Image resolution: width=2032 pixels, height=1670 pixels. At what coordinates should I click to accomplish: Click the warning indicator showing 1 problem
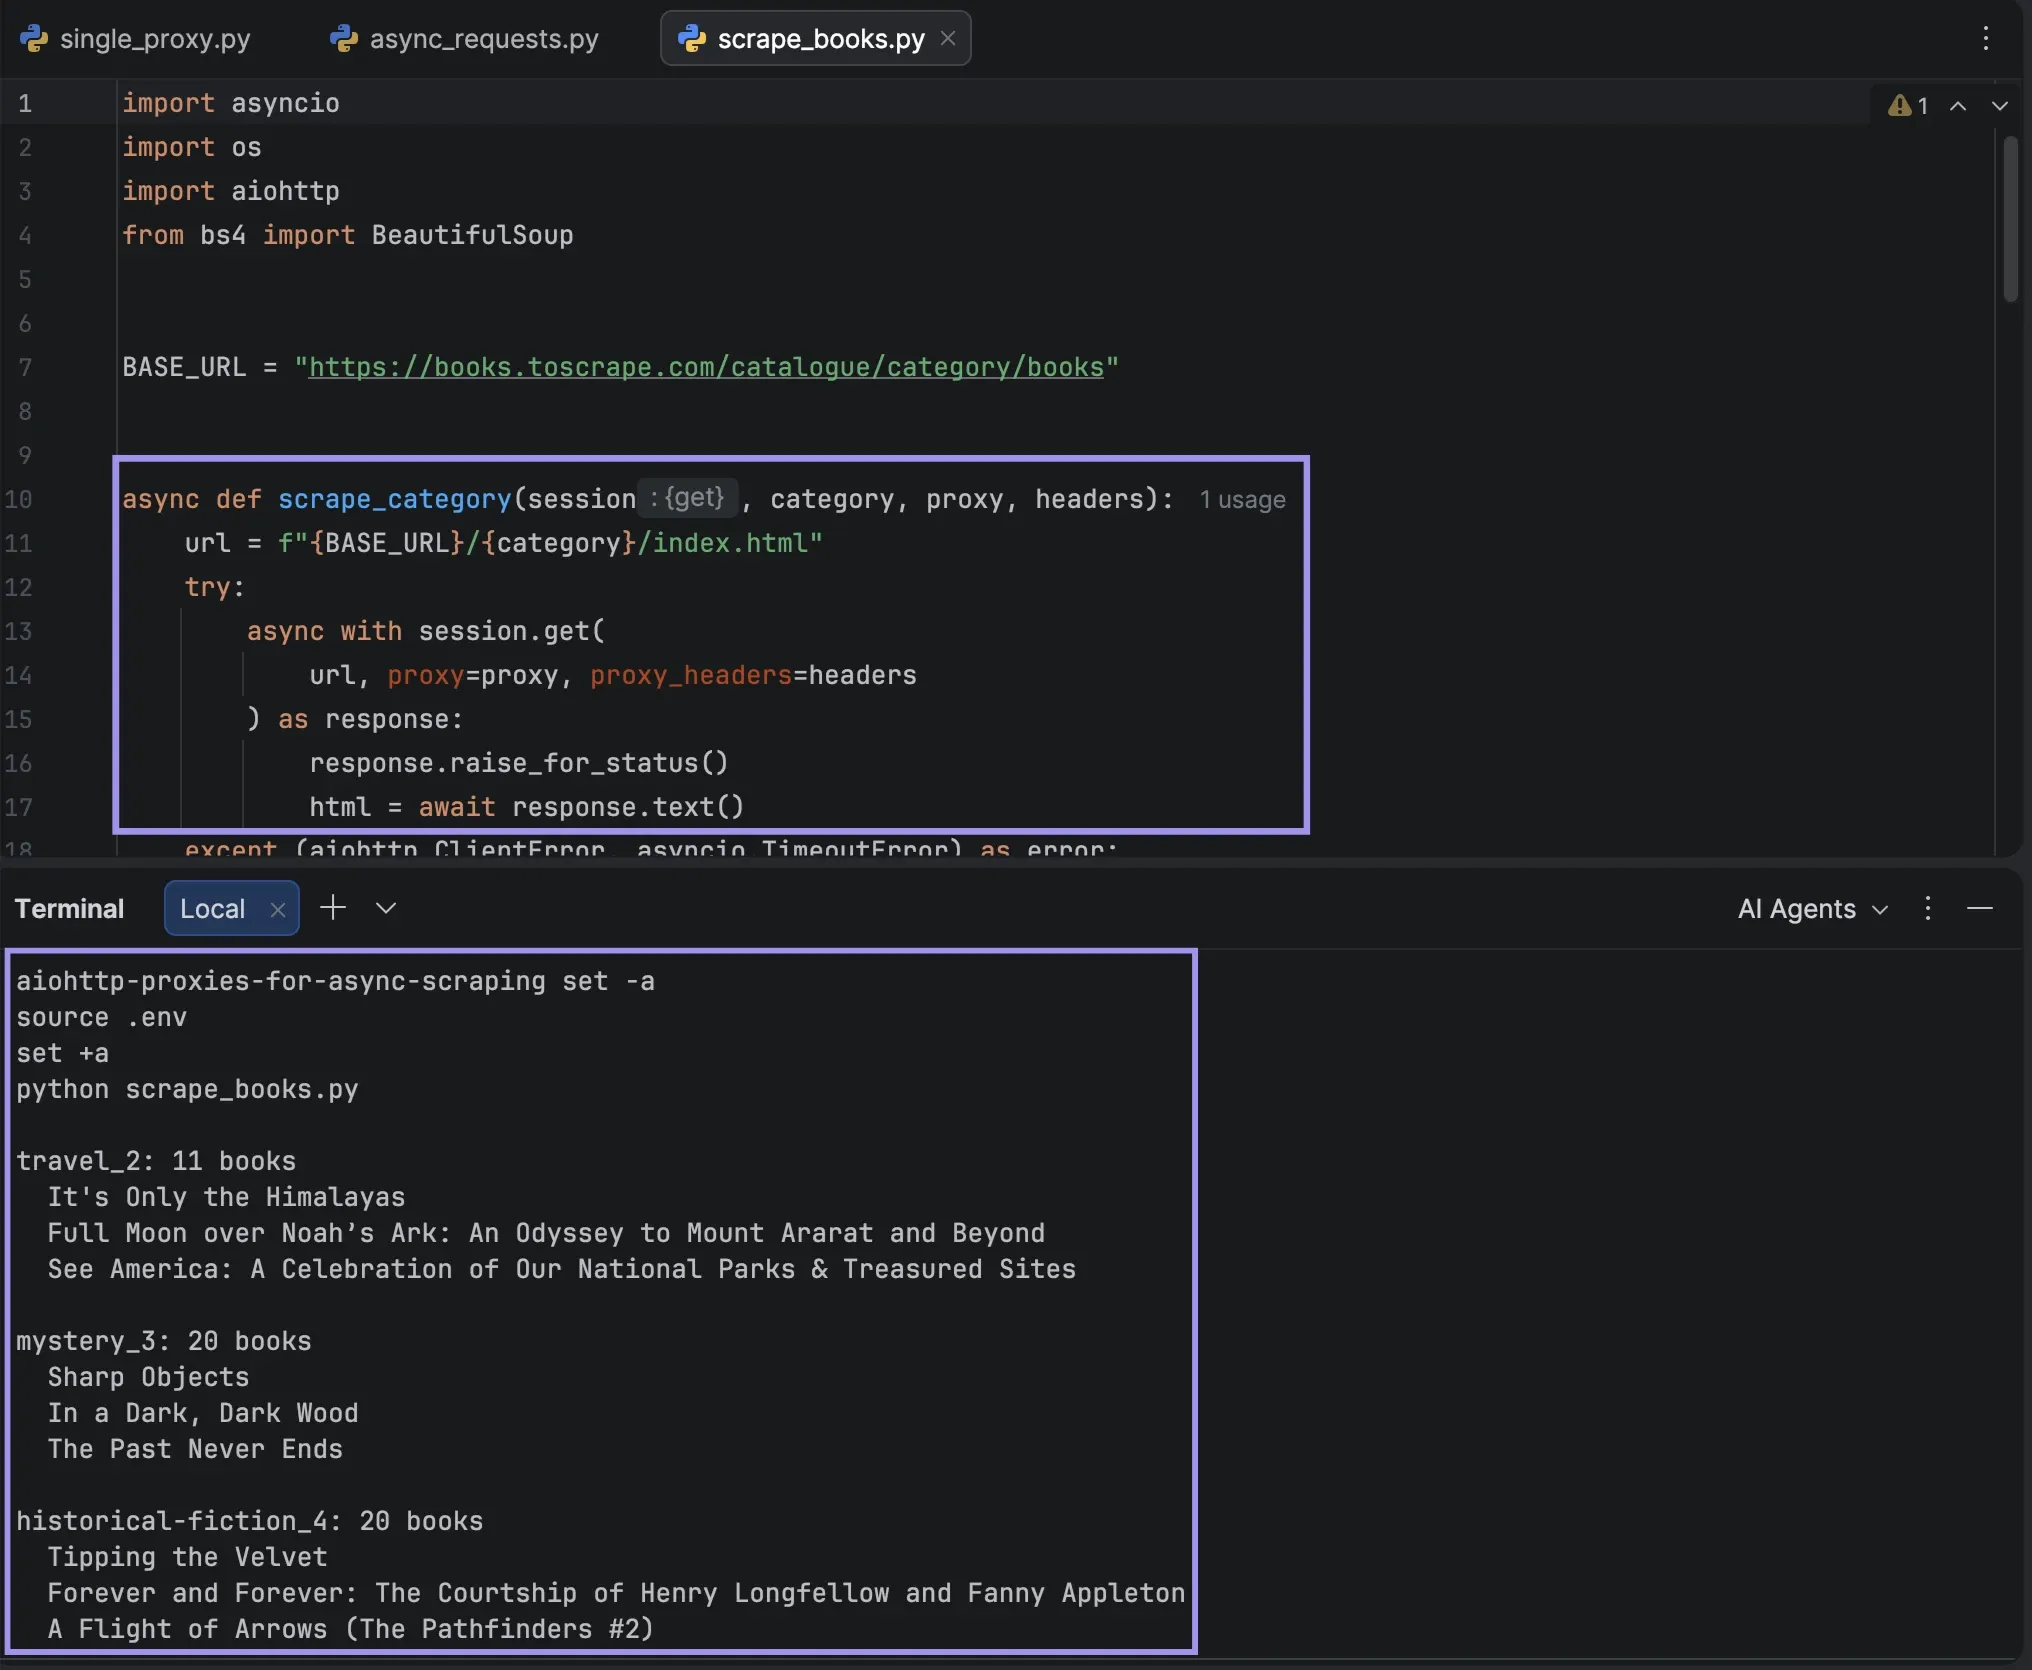pos(1908,105)
